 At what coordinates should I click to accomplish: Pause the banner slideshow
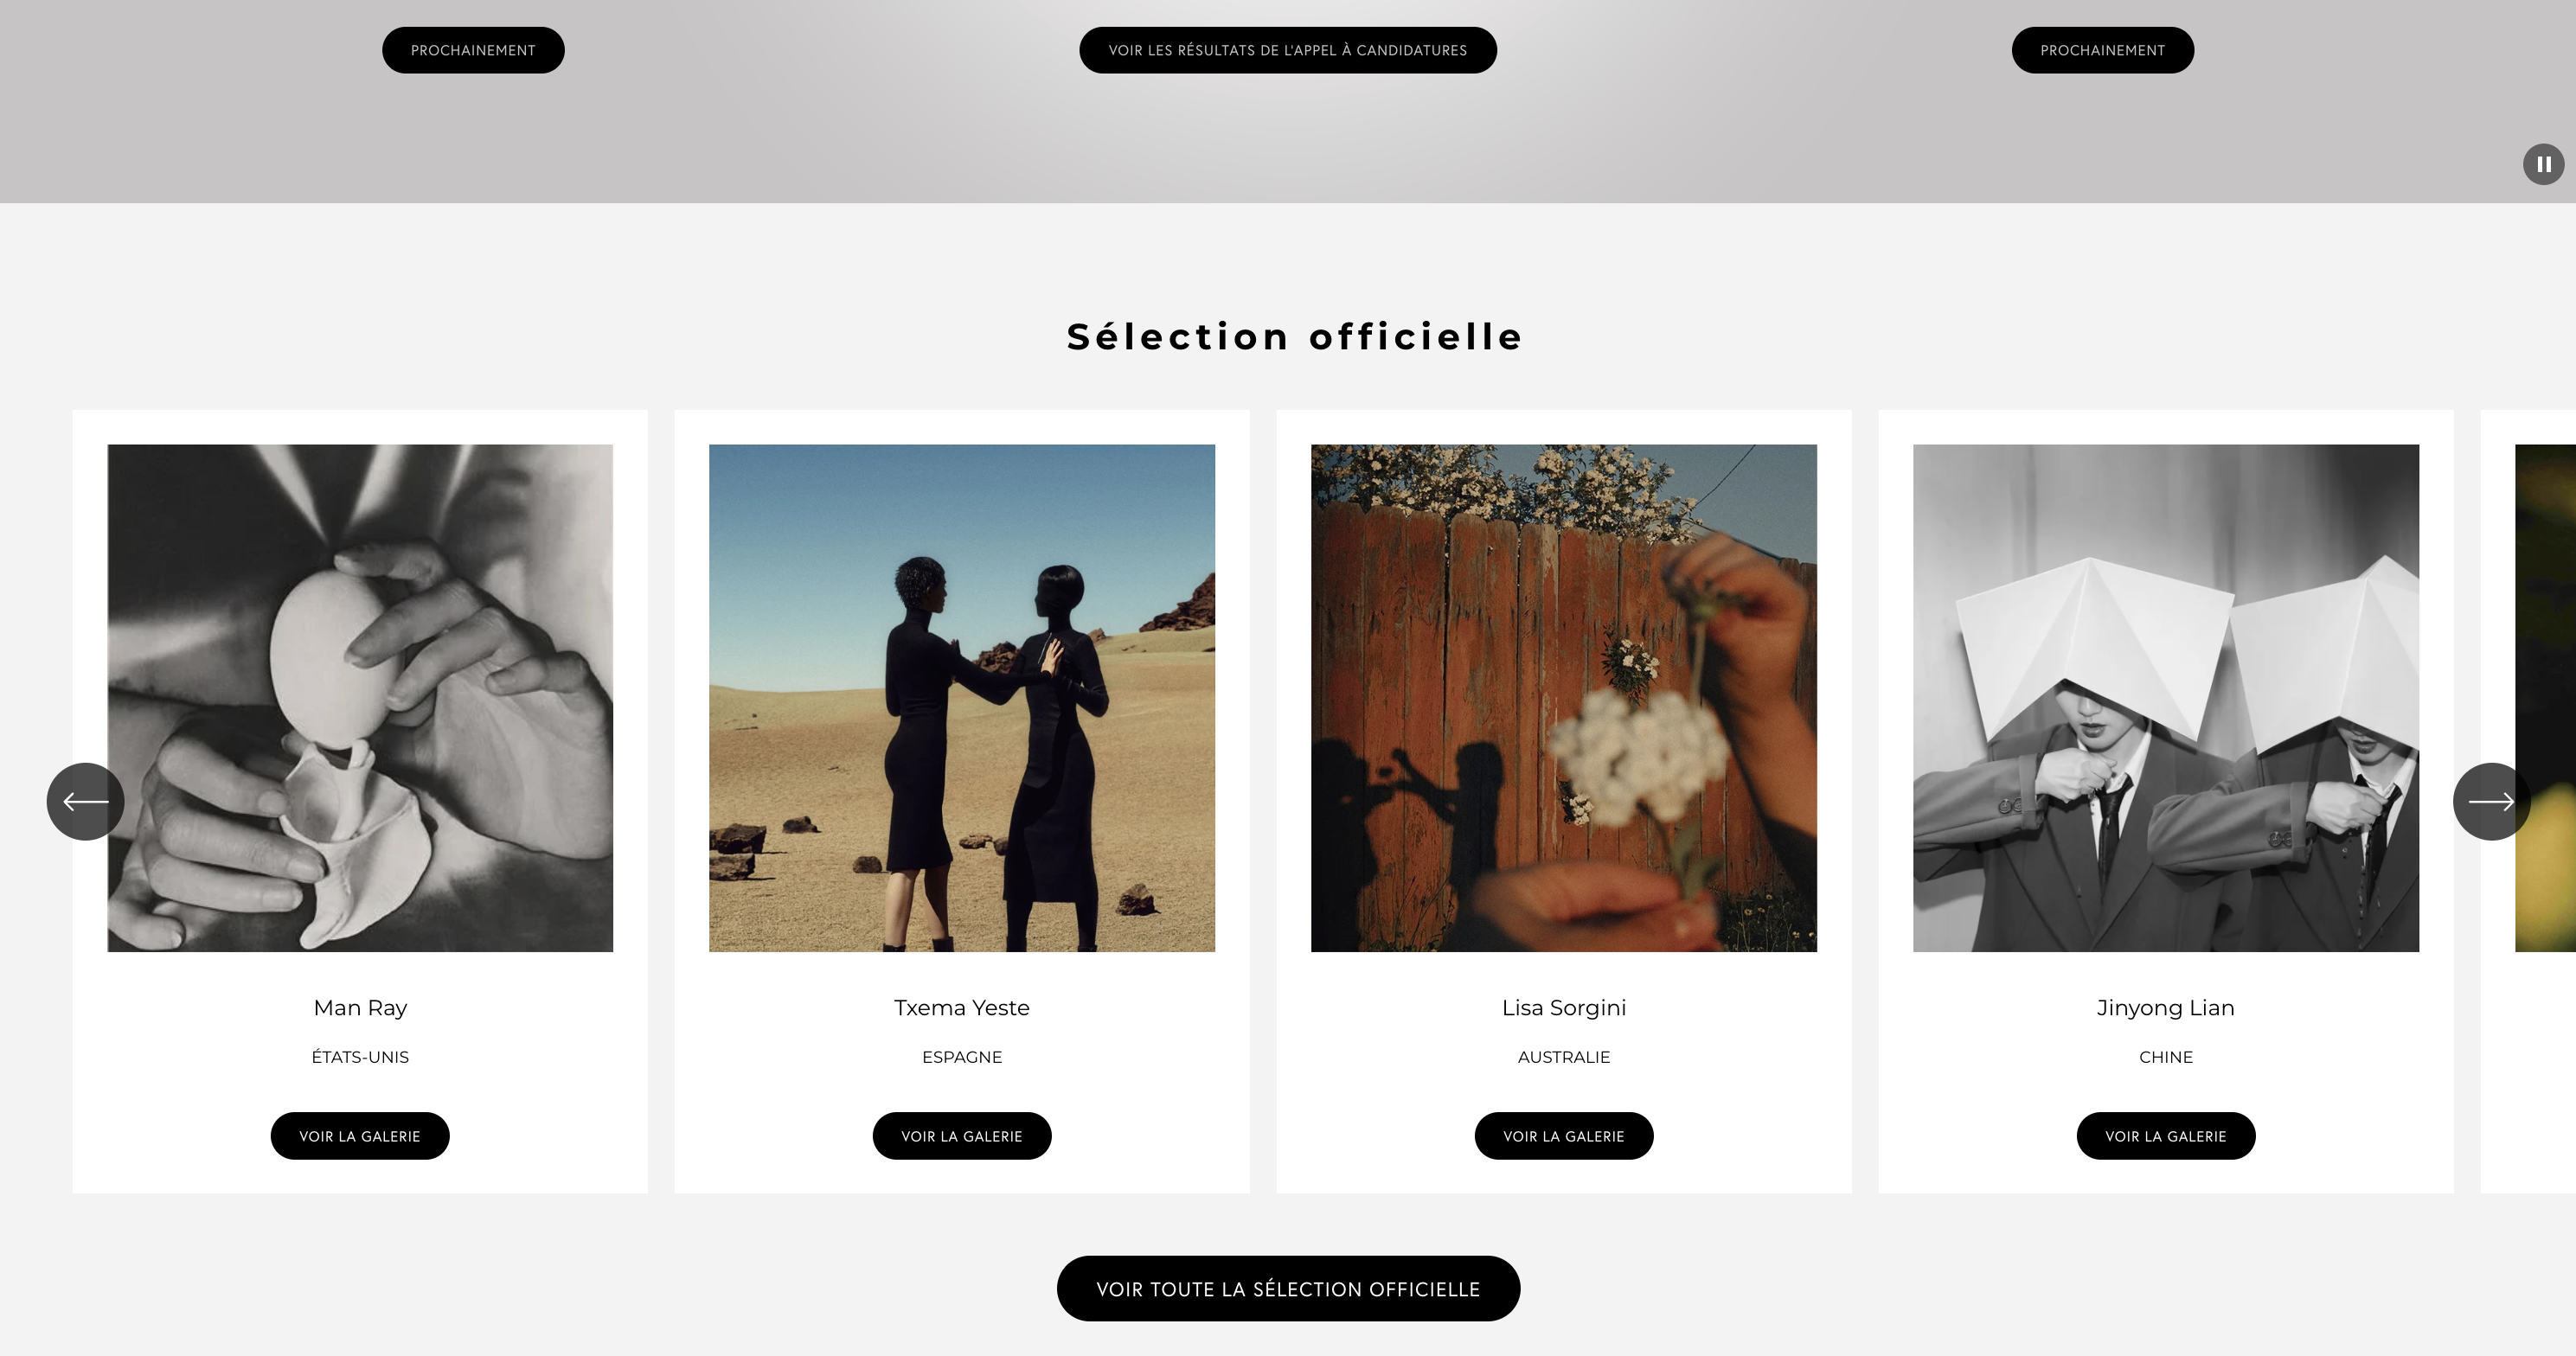pos(2543,164)
